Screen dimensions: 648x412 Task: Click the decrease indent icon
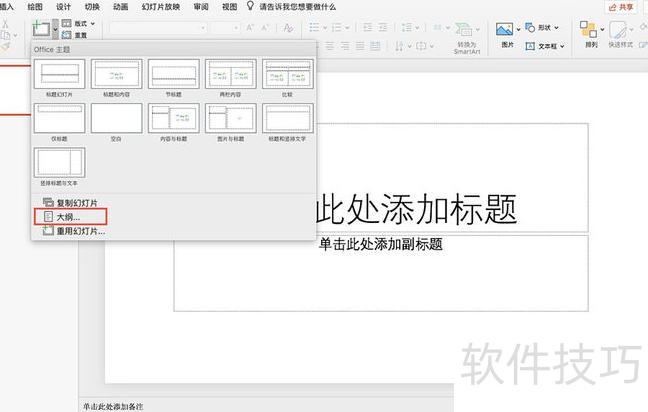367,27
